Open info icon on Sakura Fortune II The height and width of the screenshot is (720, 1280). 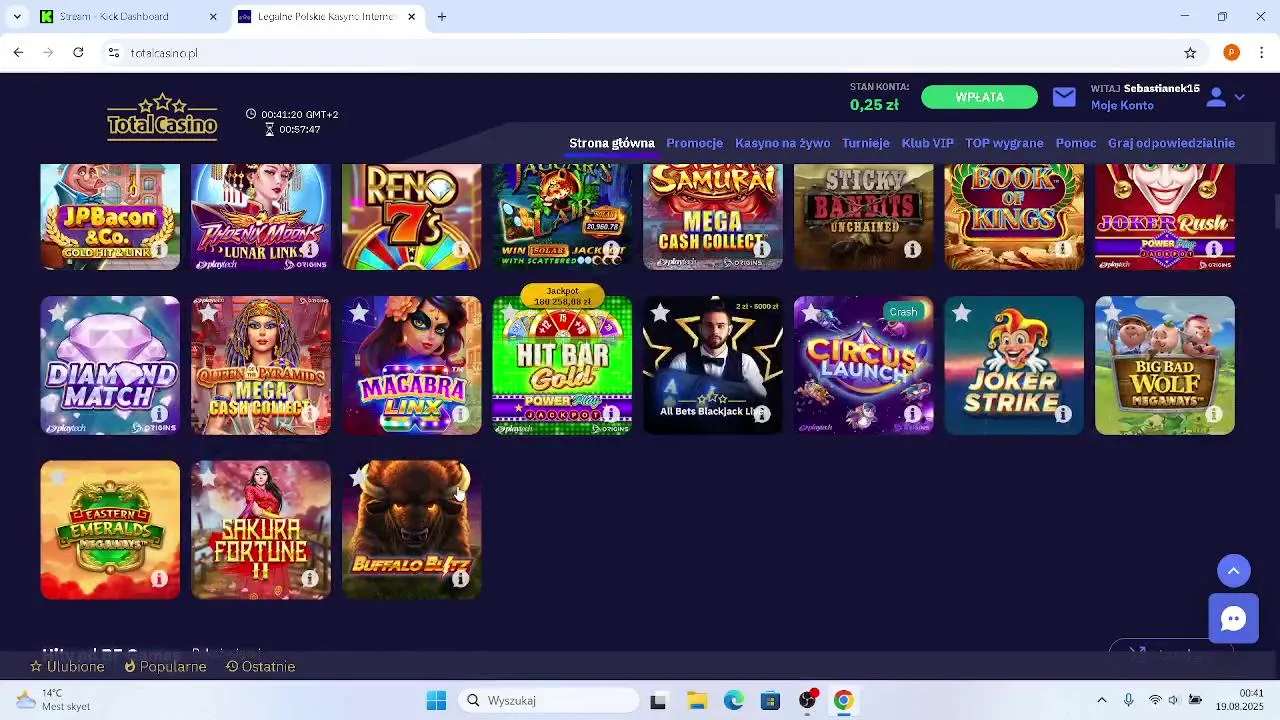pos(310,579)
